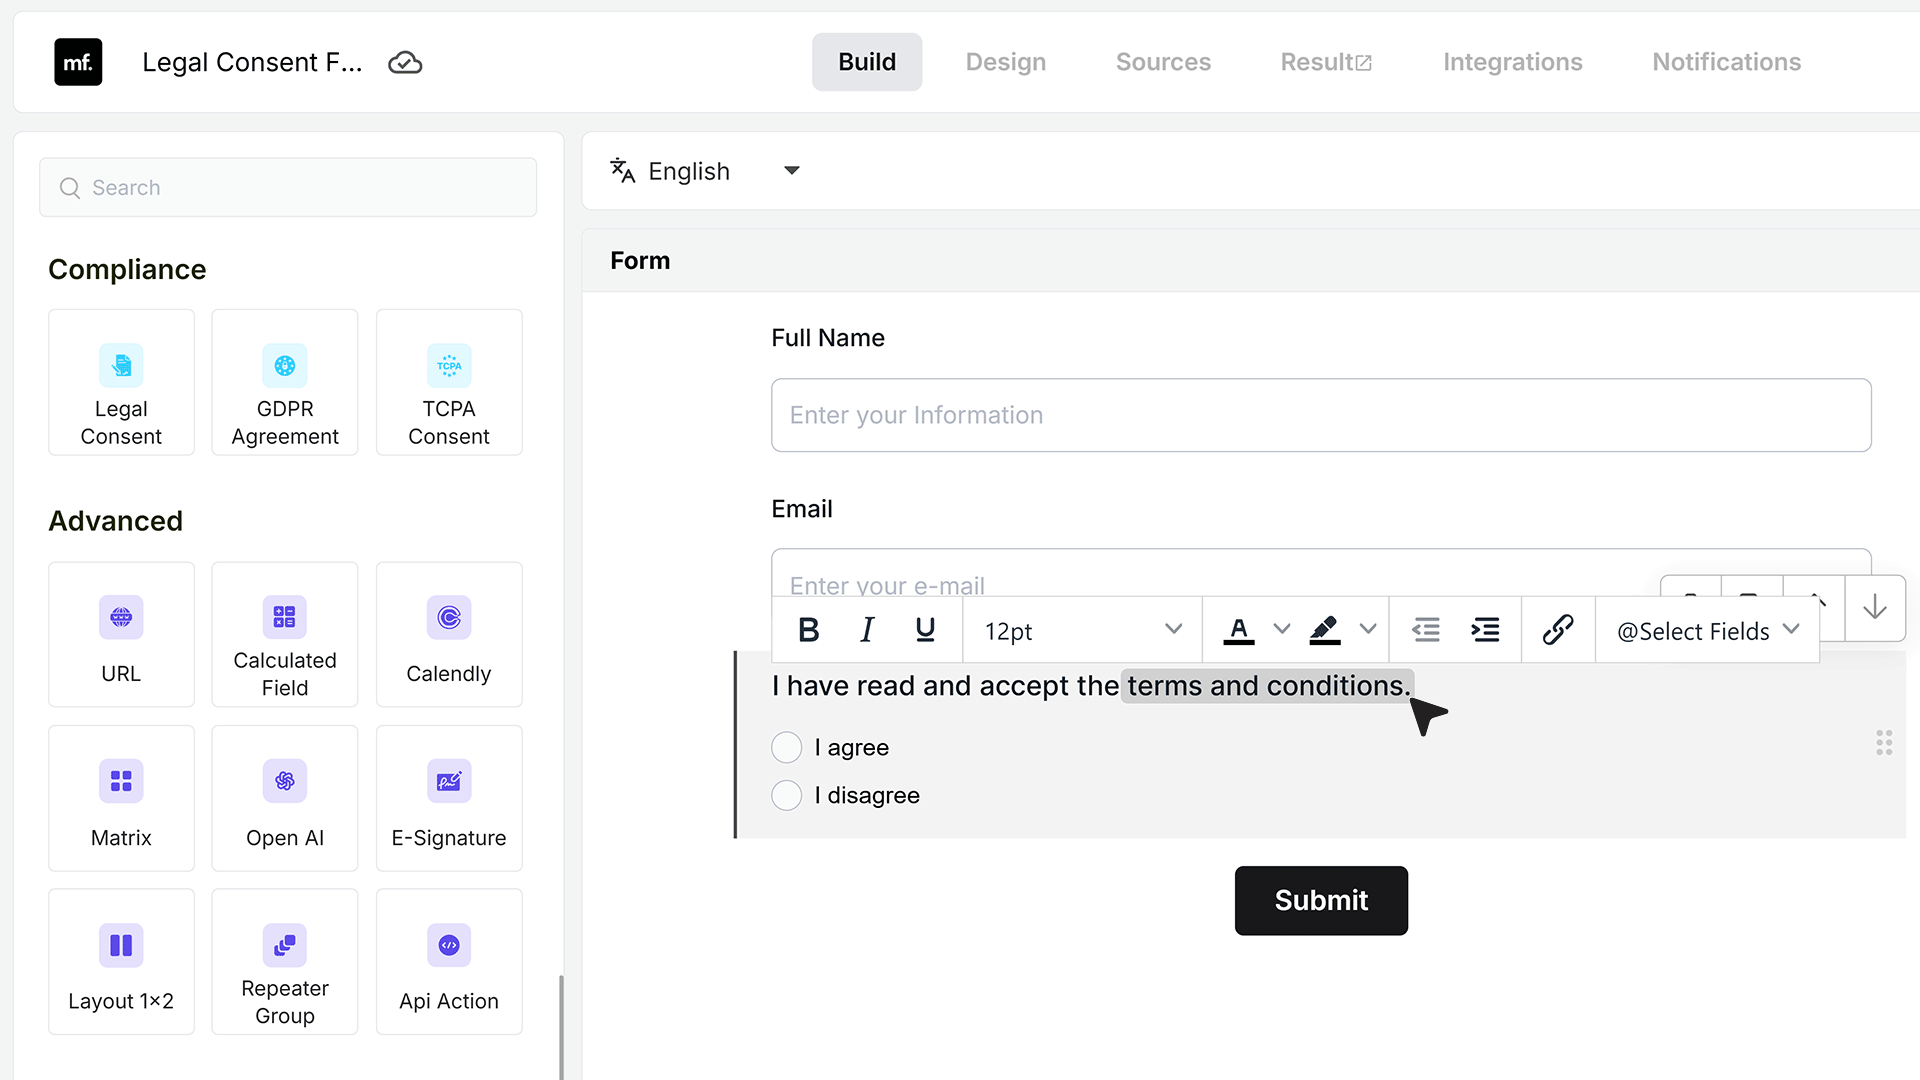The width and height of the screenshot is (1920, 1080).
Task: Open the @Select Fields dropdown
Action: pos(1708,631)
